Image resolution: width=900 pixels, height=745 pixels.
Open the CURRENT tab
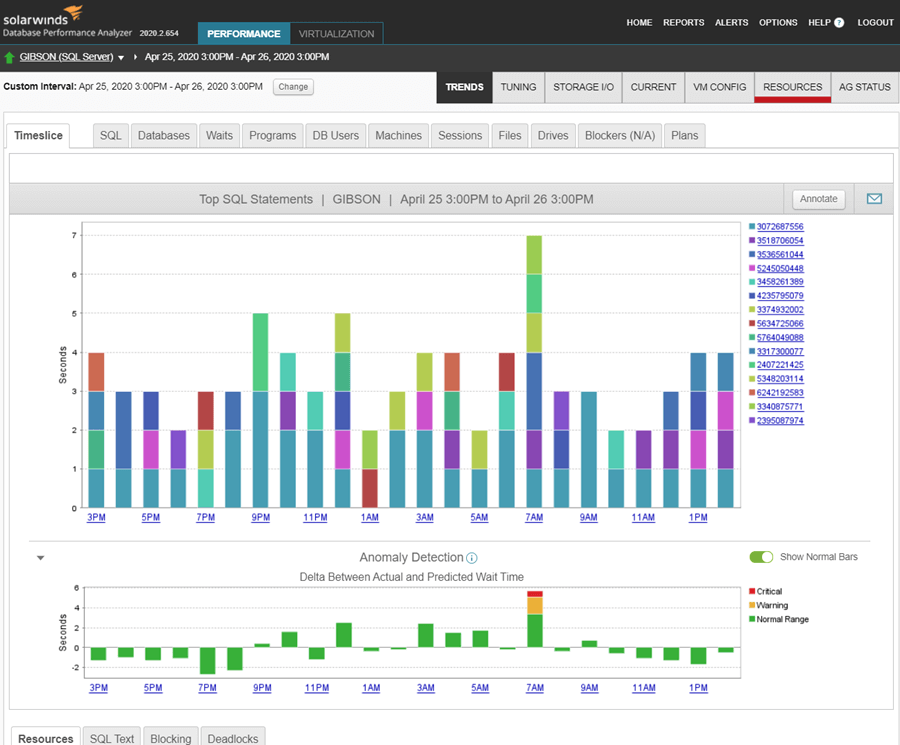(653, 87)
